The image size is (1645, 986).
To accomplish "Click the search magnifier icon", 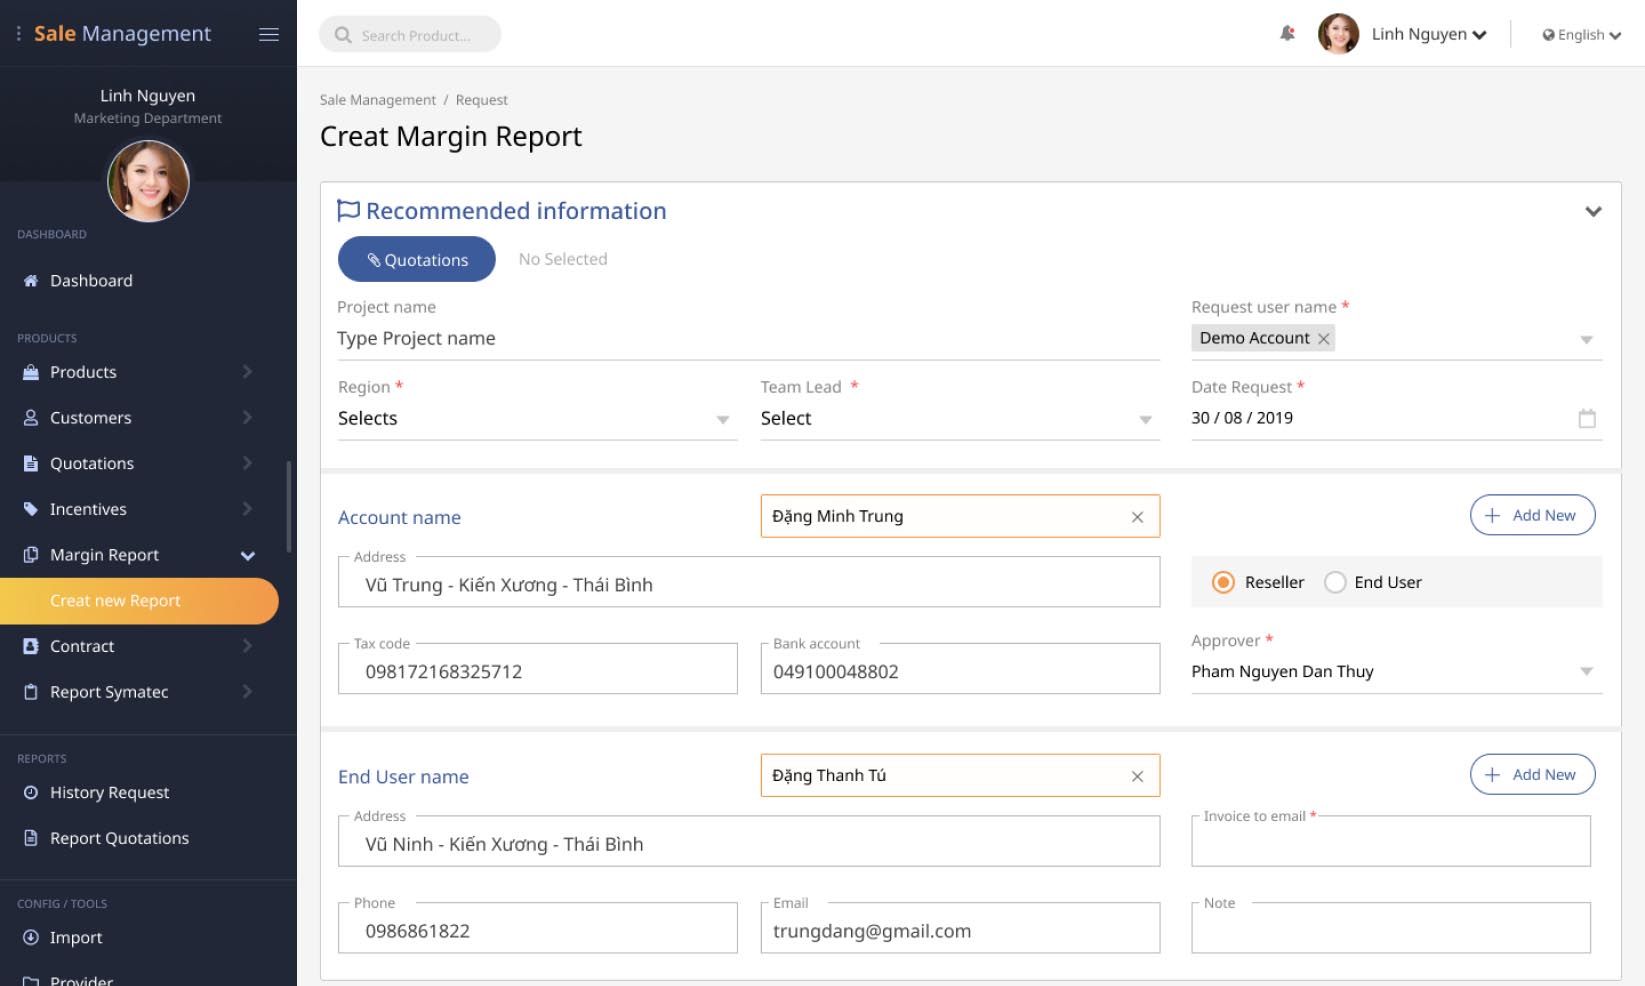I will pyautogui.click(x=343, y=35).
